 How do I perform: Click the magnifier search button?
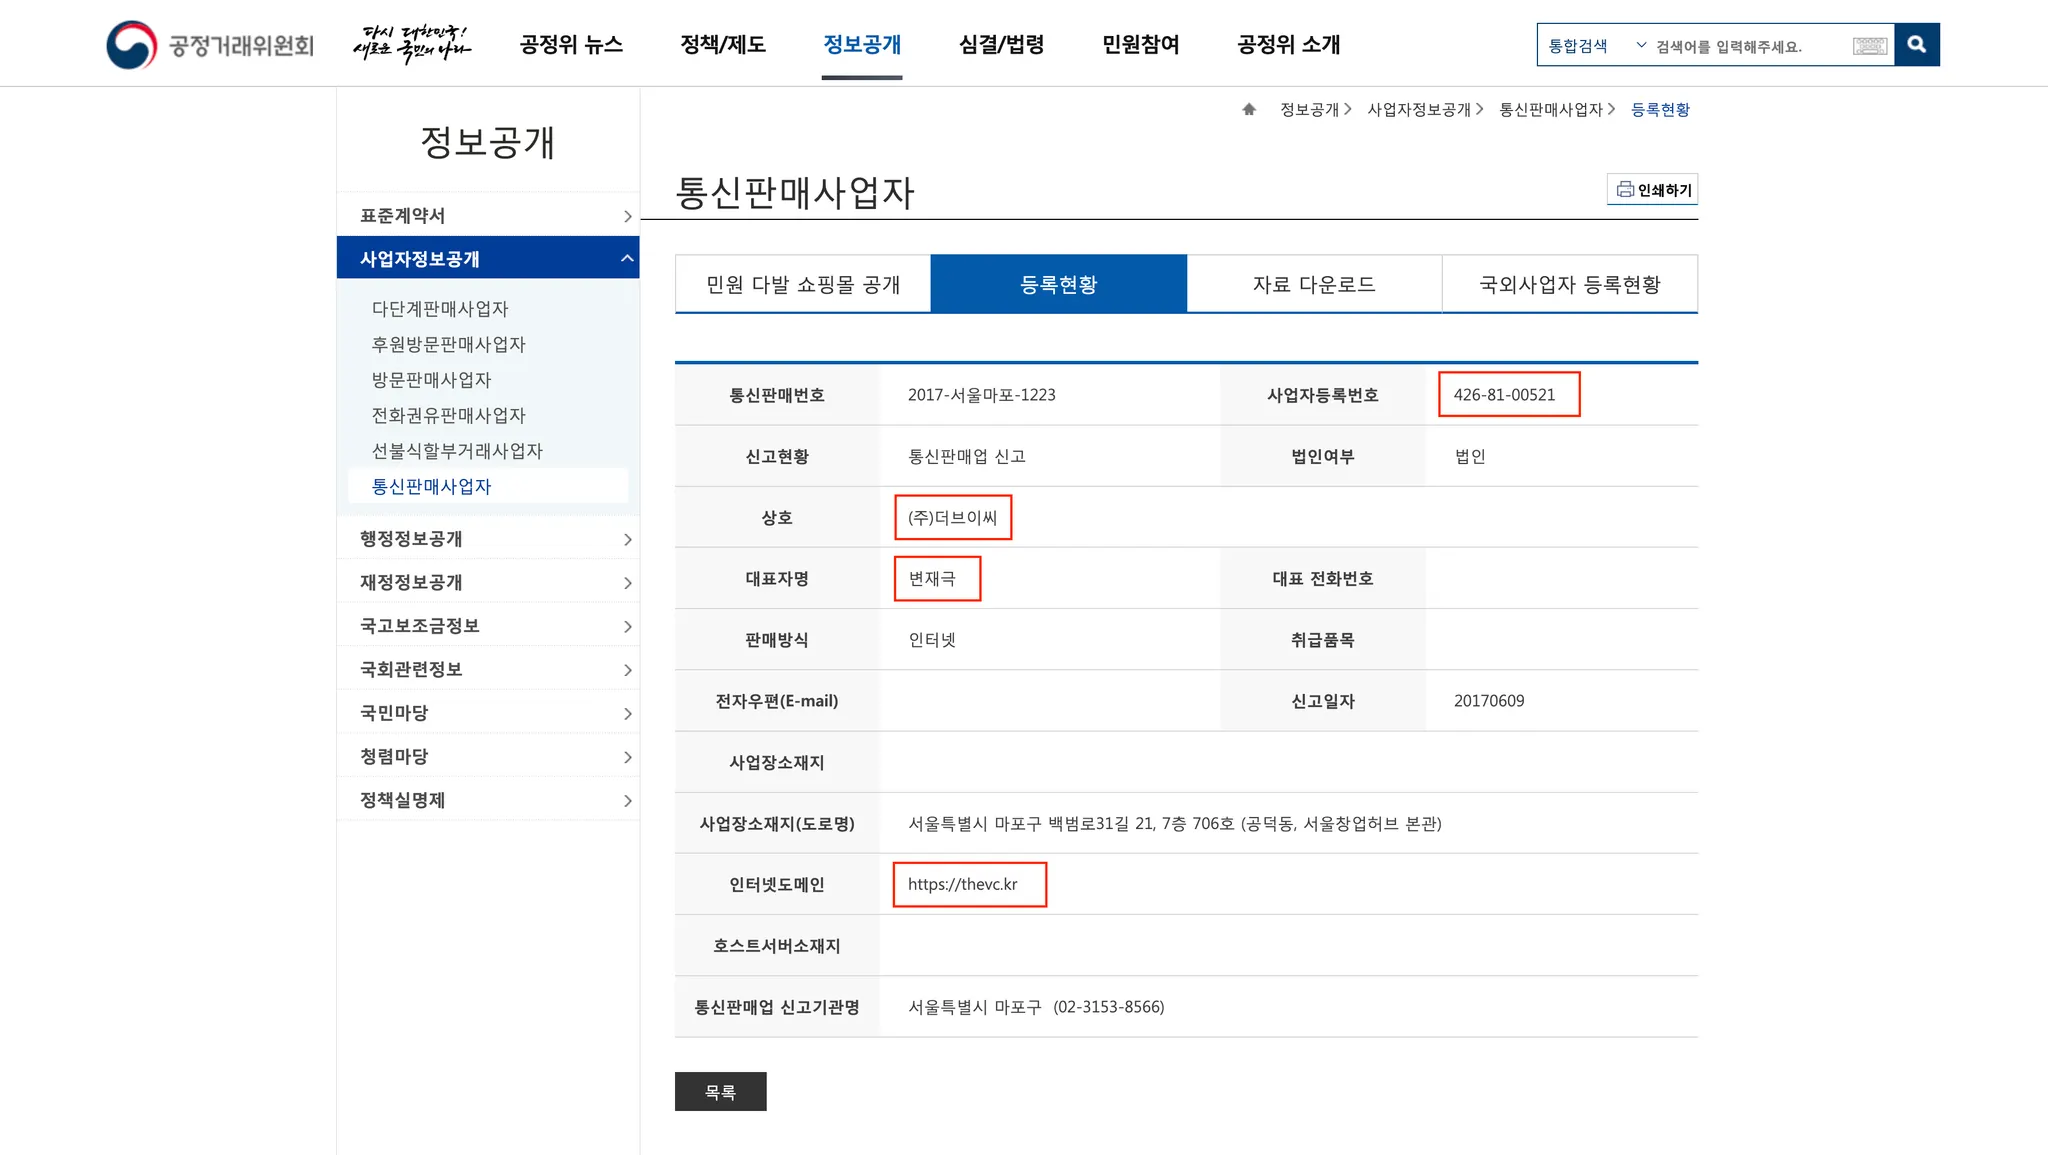[x=1916, y=45]
